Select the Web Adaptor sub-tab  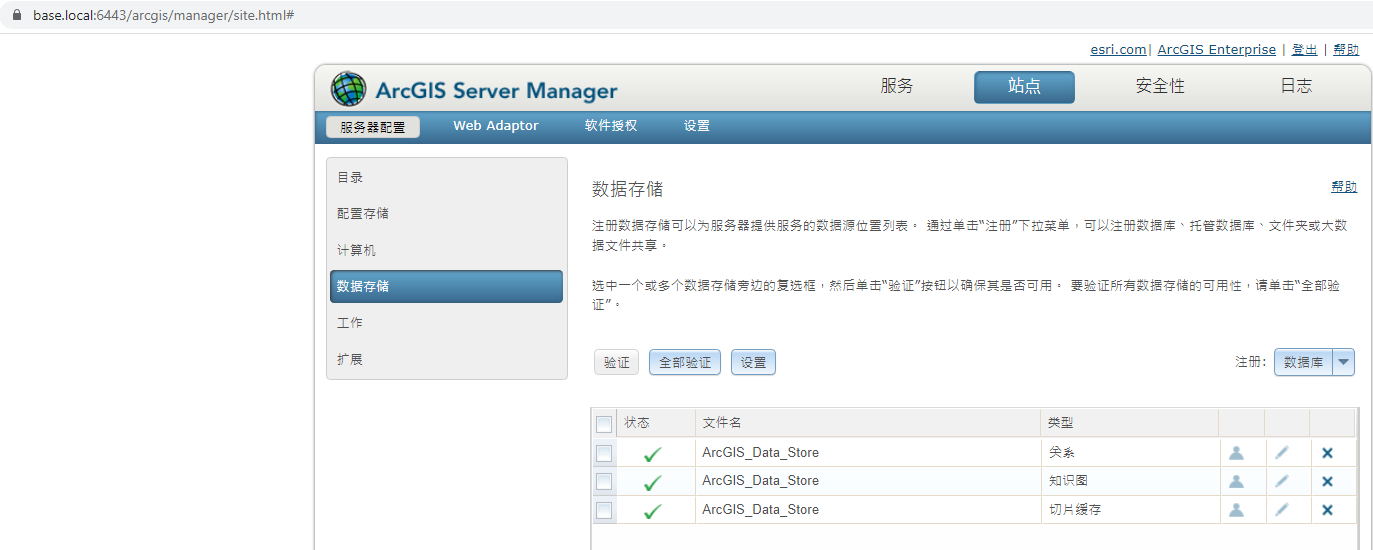[496, 126]
